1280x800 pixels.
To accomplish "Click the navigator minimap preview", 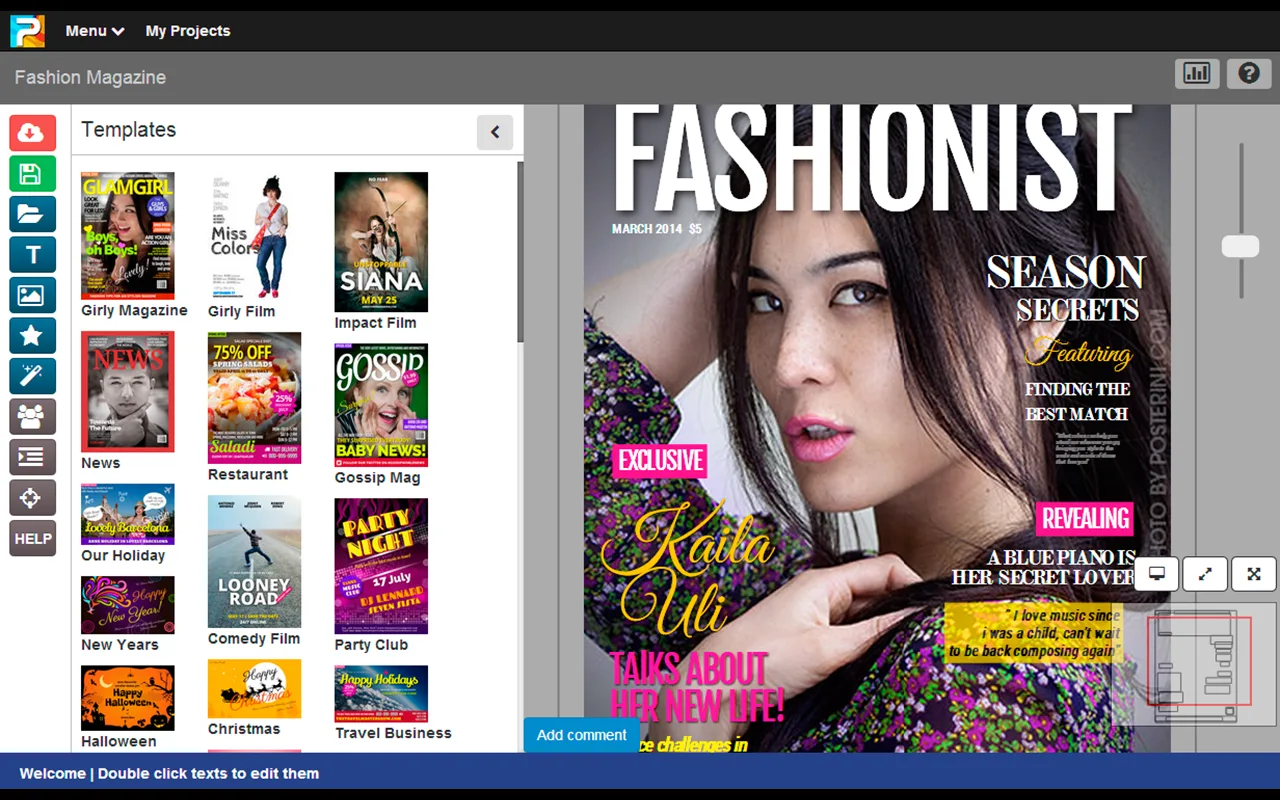I will pos(1195,663).
